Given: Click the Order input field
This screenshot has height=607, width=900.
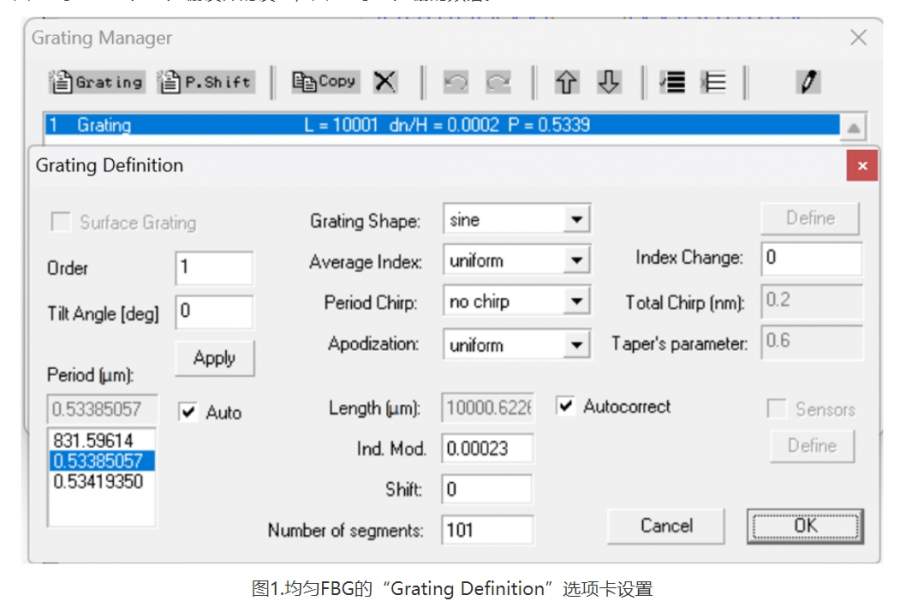Looking at the screenshot, I should point(214,267).
